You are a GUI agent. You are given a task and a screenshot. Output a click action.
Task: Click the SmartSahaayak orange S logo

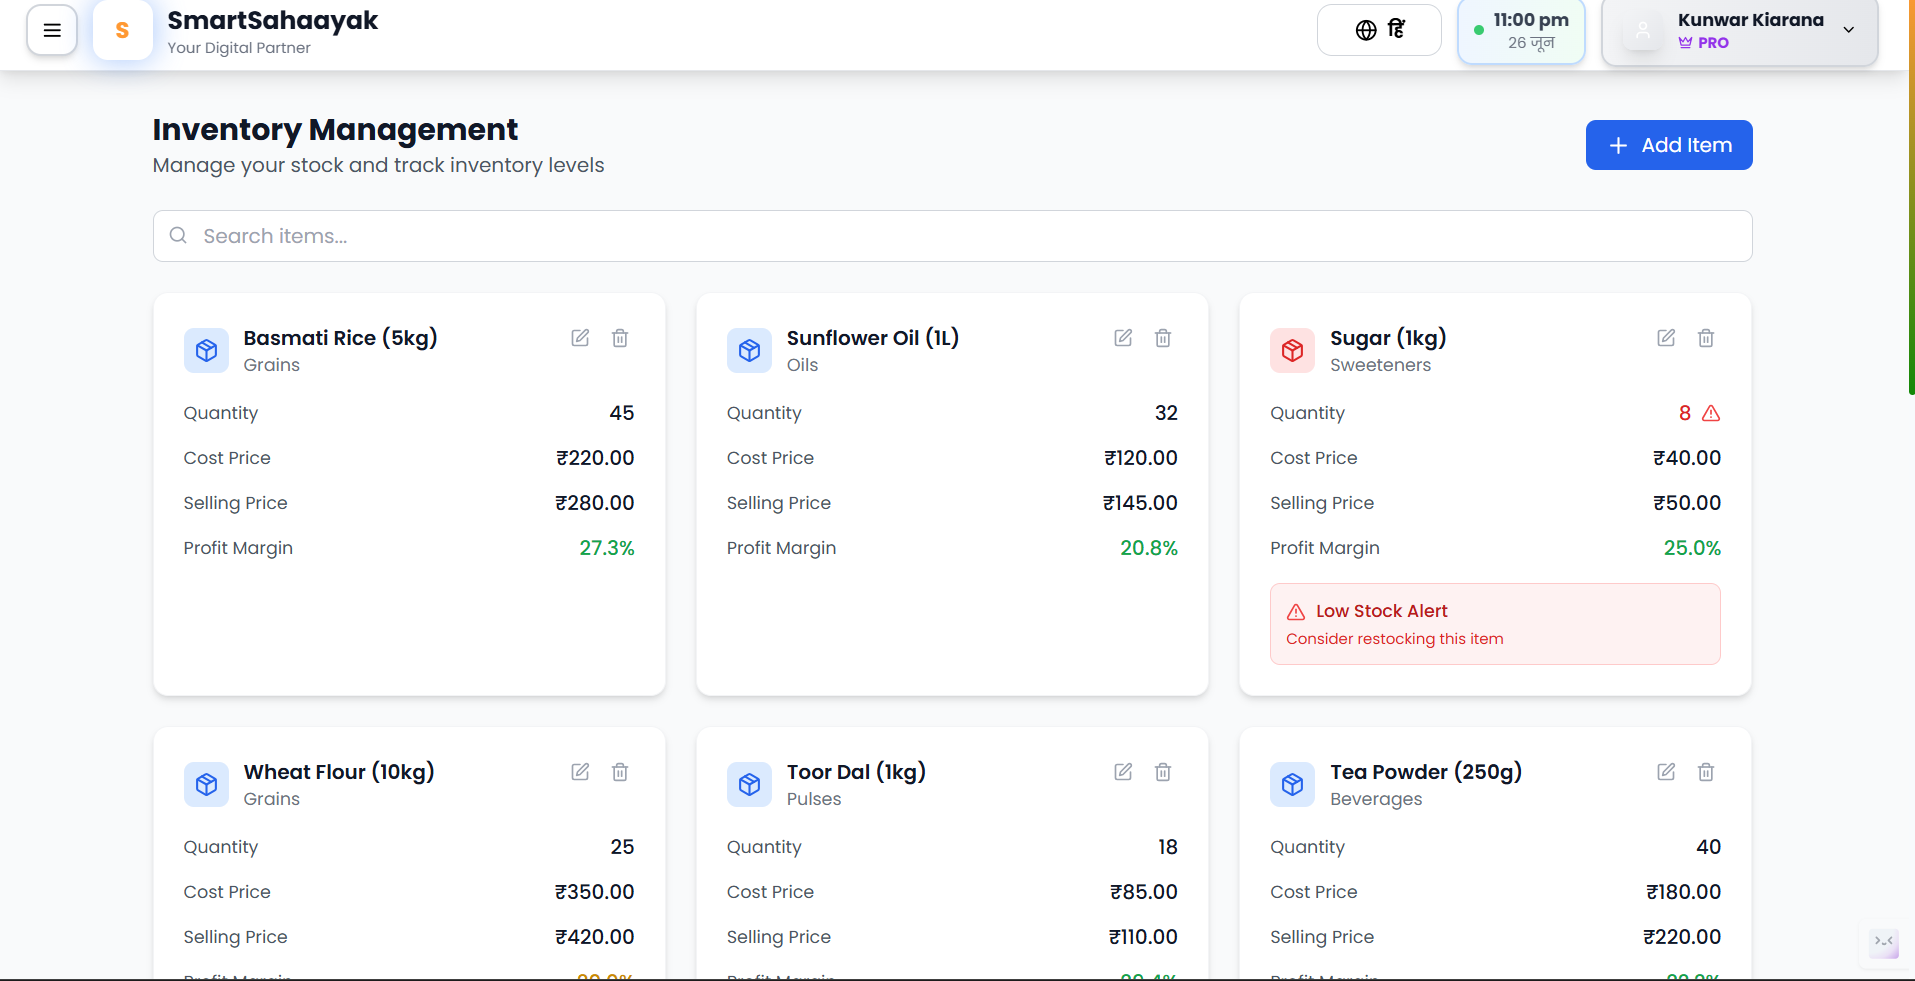coord(122,30)
